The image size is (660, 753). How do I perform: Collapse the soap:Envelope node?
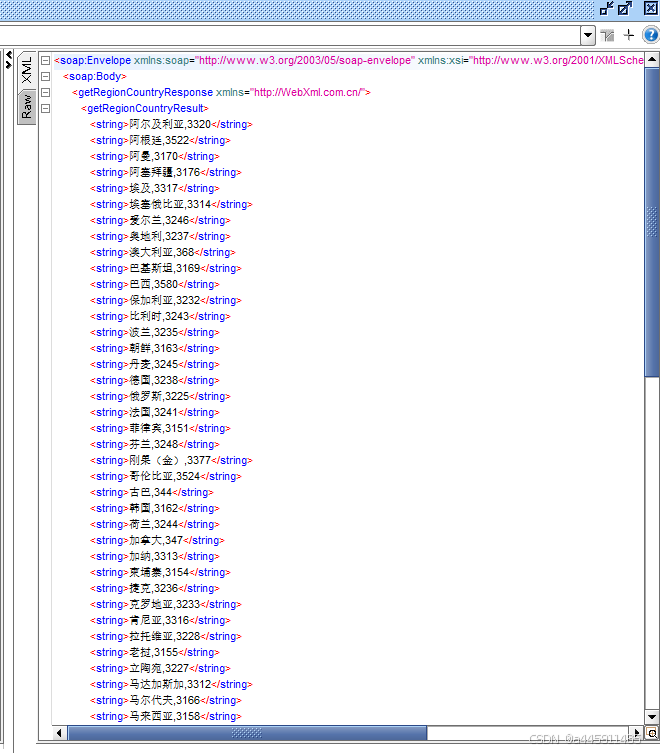click(x=46, y=61)
